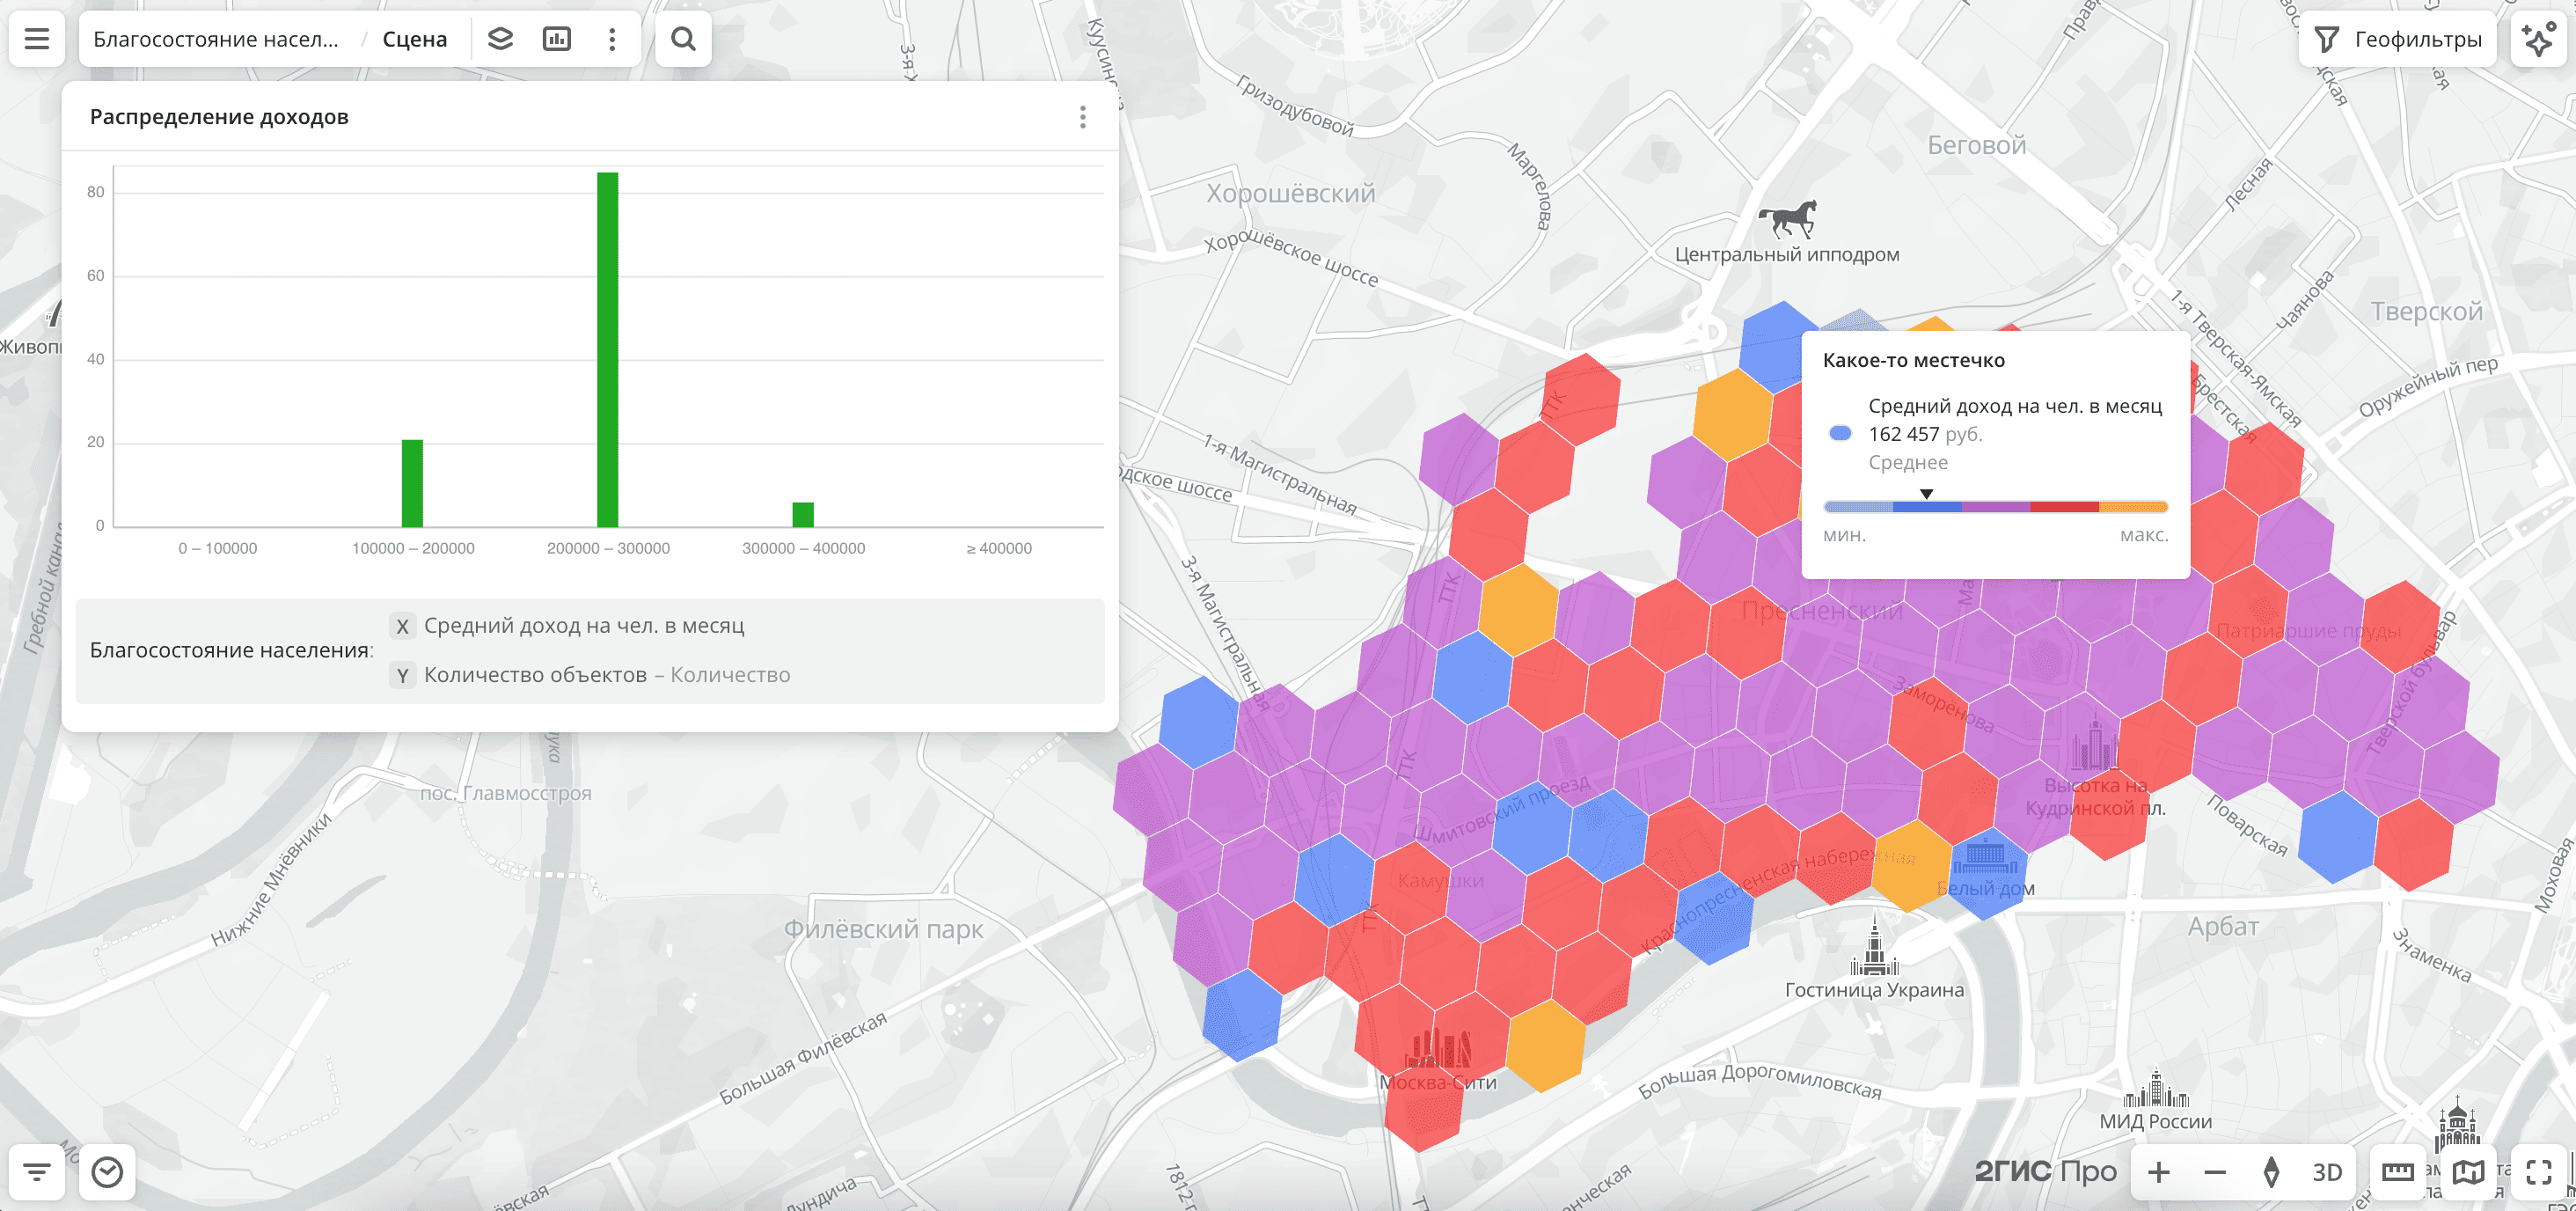Open the layers panel icon

click(x=500, y=39)
